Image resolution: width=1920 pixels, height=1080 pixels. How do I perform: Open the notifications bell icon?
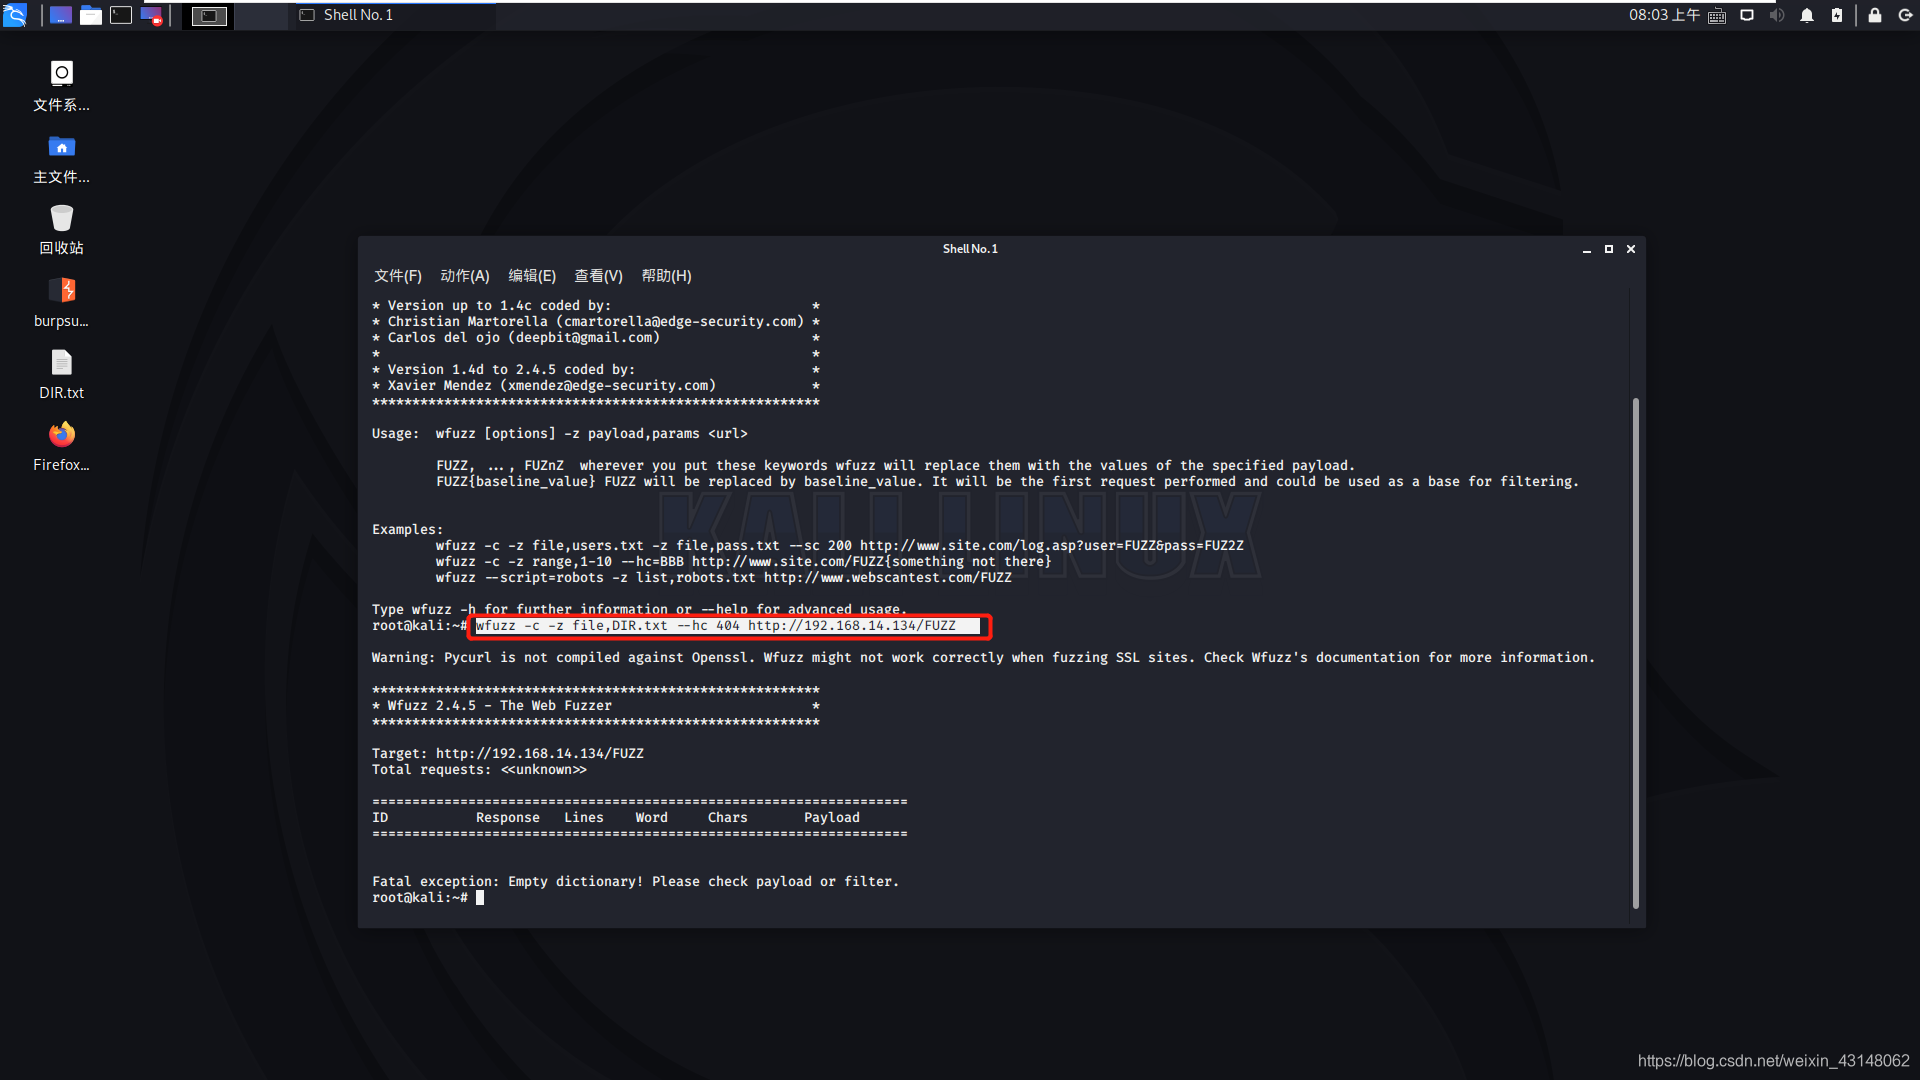pos(1807,15)
